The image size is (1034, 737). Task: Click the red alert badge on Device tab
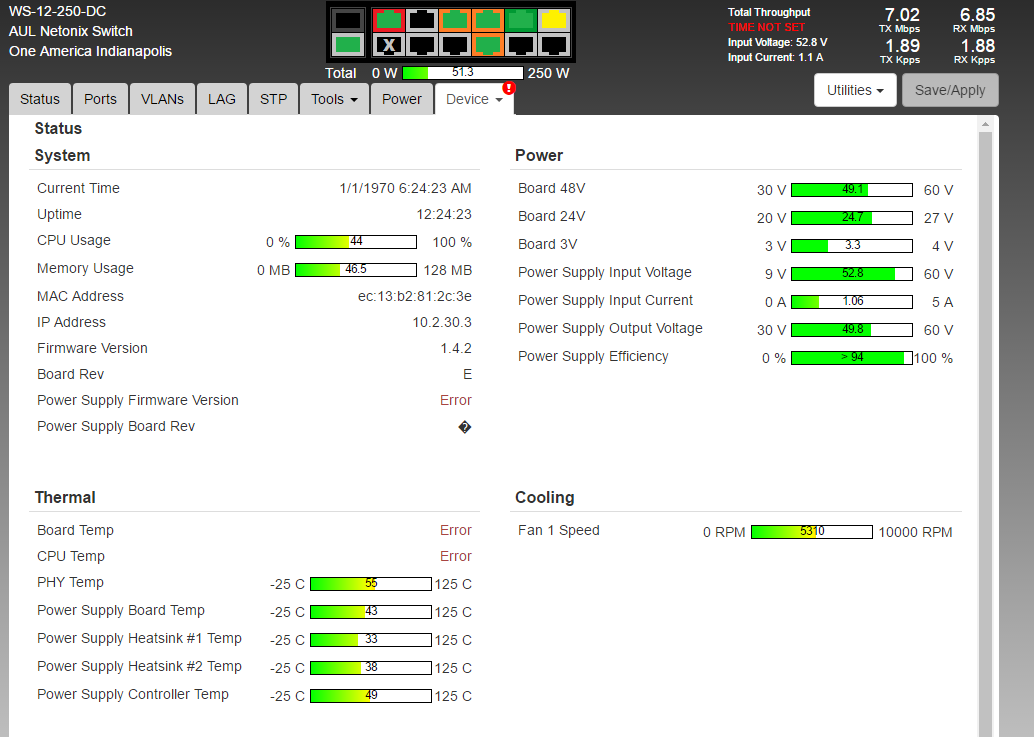pos(508,88)
